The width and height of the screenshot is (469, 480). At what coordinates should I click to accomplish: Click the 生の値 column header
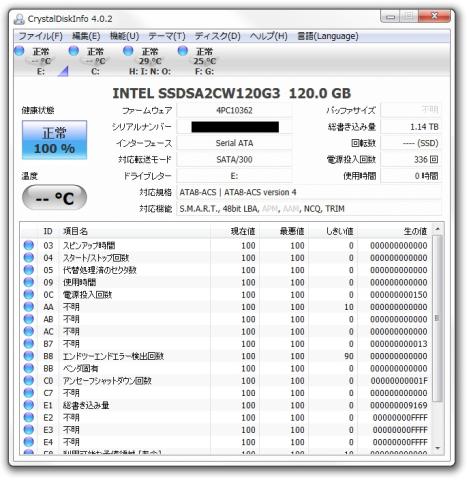click(394, 231)
